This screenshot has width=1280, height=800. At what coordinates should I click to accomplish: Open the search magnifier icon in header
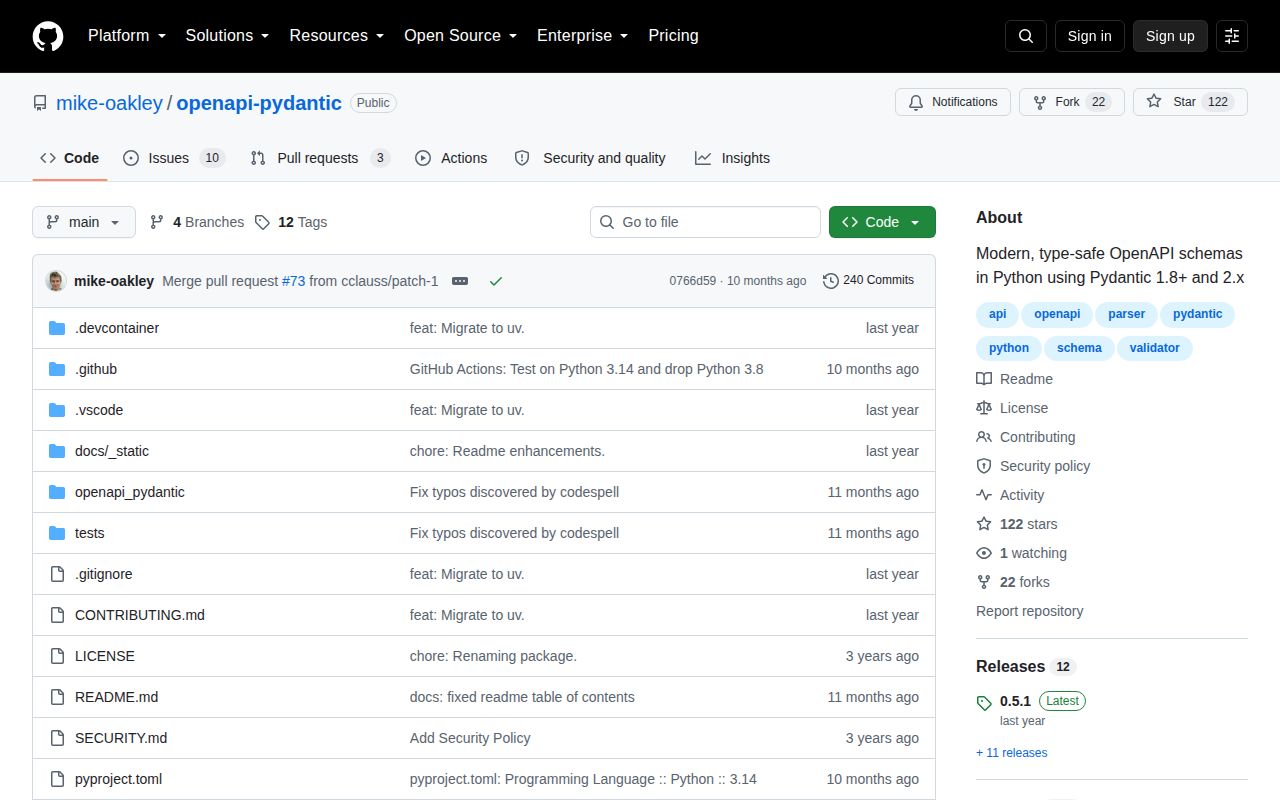point(1026,36)
